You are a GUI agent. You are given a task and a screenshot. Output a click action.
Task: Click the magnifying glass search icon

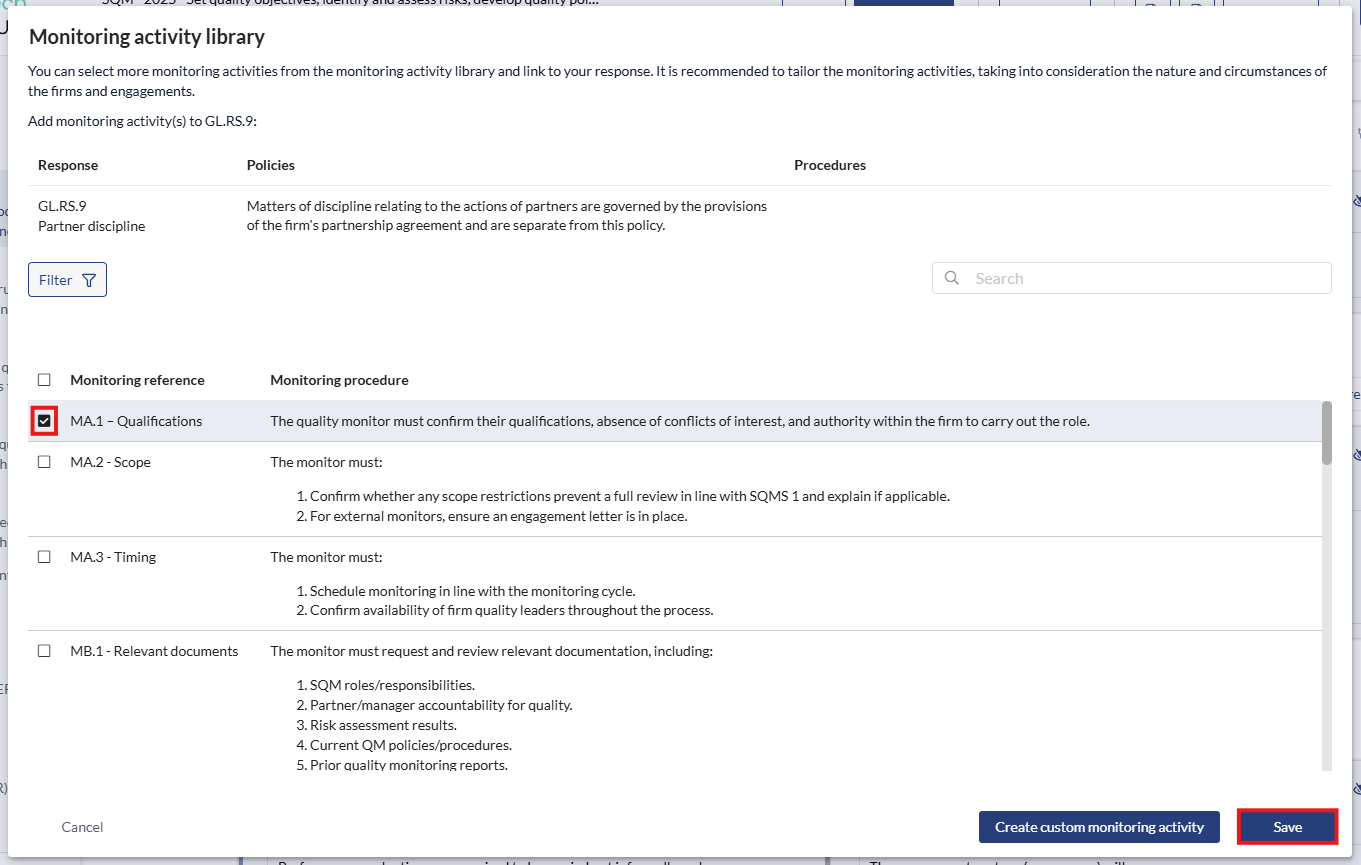pos(952,278)
